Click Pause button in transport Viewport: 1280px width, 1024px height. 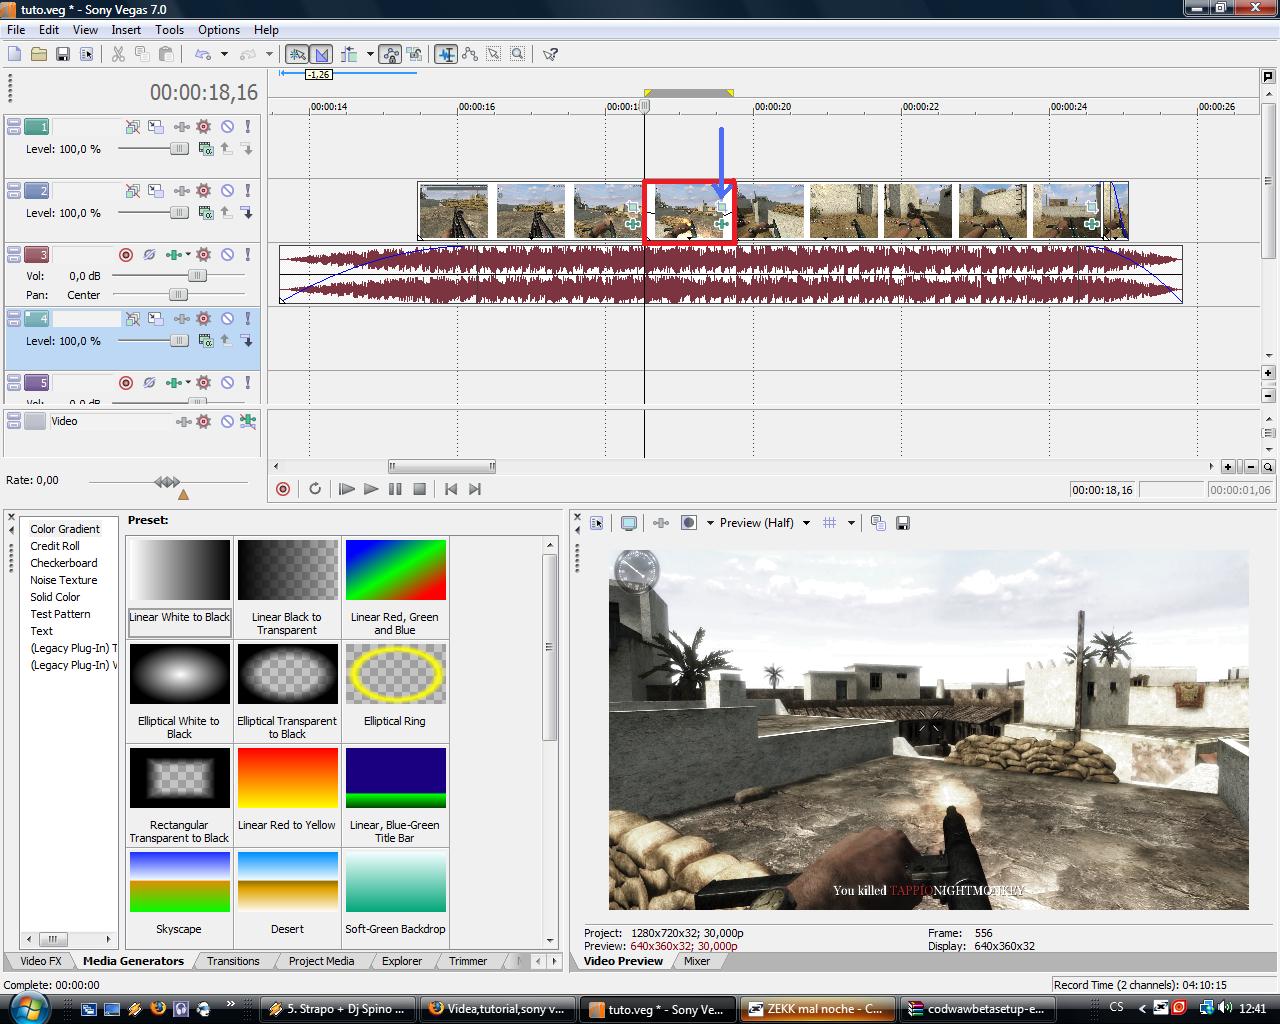click(395, 489)
